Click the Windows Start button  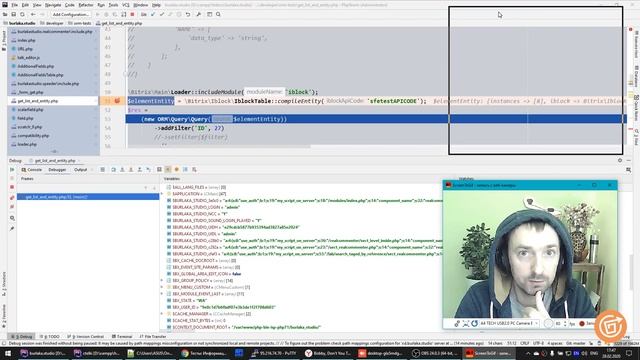click(x=8, y=353)
